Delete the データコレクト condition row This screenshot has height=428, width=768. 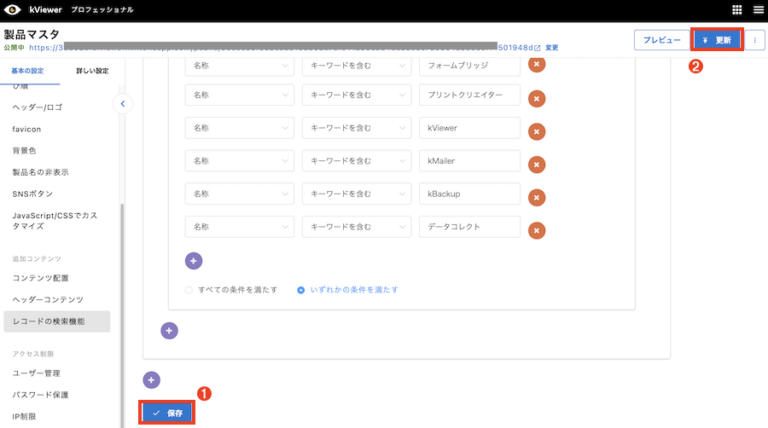tap(536, 230)
